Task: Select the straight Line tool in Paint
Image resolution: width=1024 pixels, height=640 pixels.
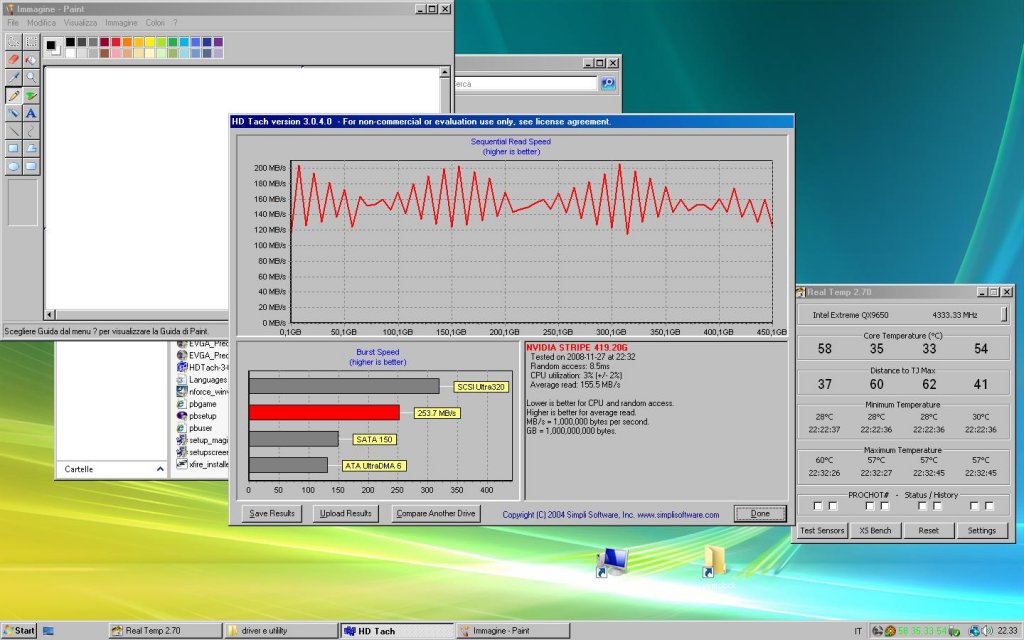Action: point(13,131)
